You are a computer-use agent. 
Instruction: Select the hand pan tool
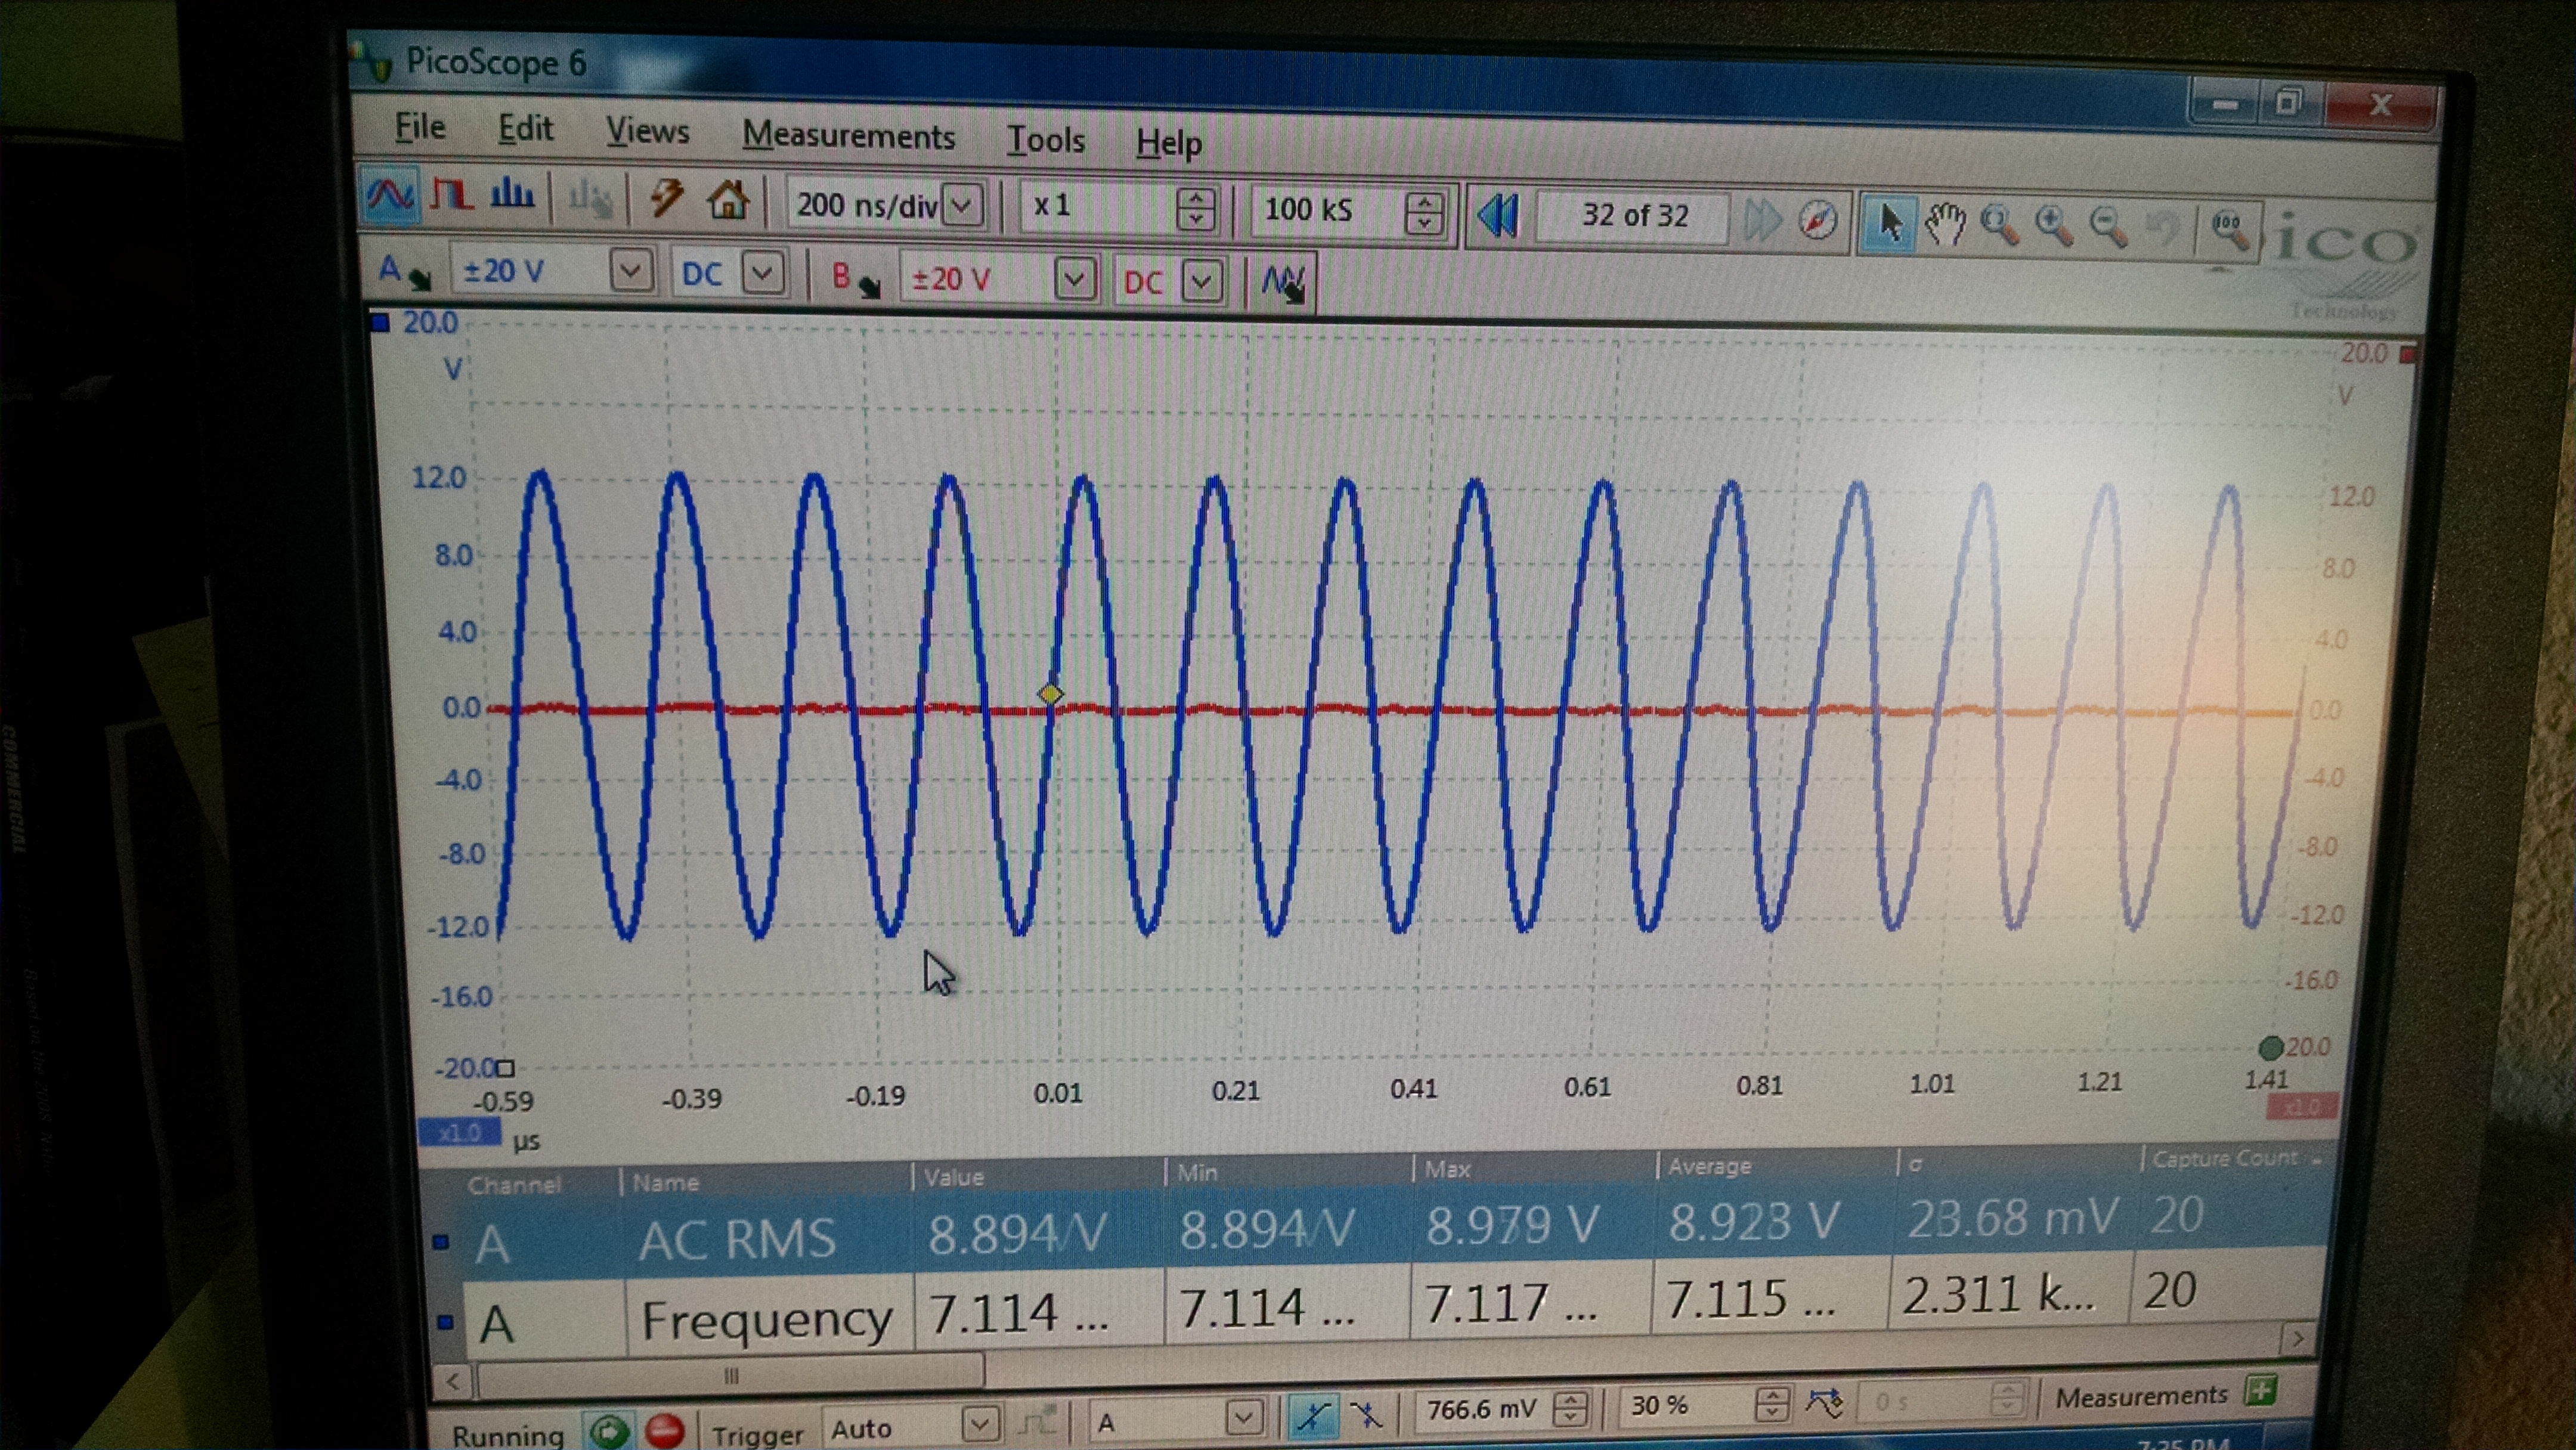[x=1946, y=223]
